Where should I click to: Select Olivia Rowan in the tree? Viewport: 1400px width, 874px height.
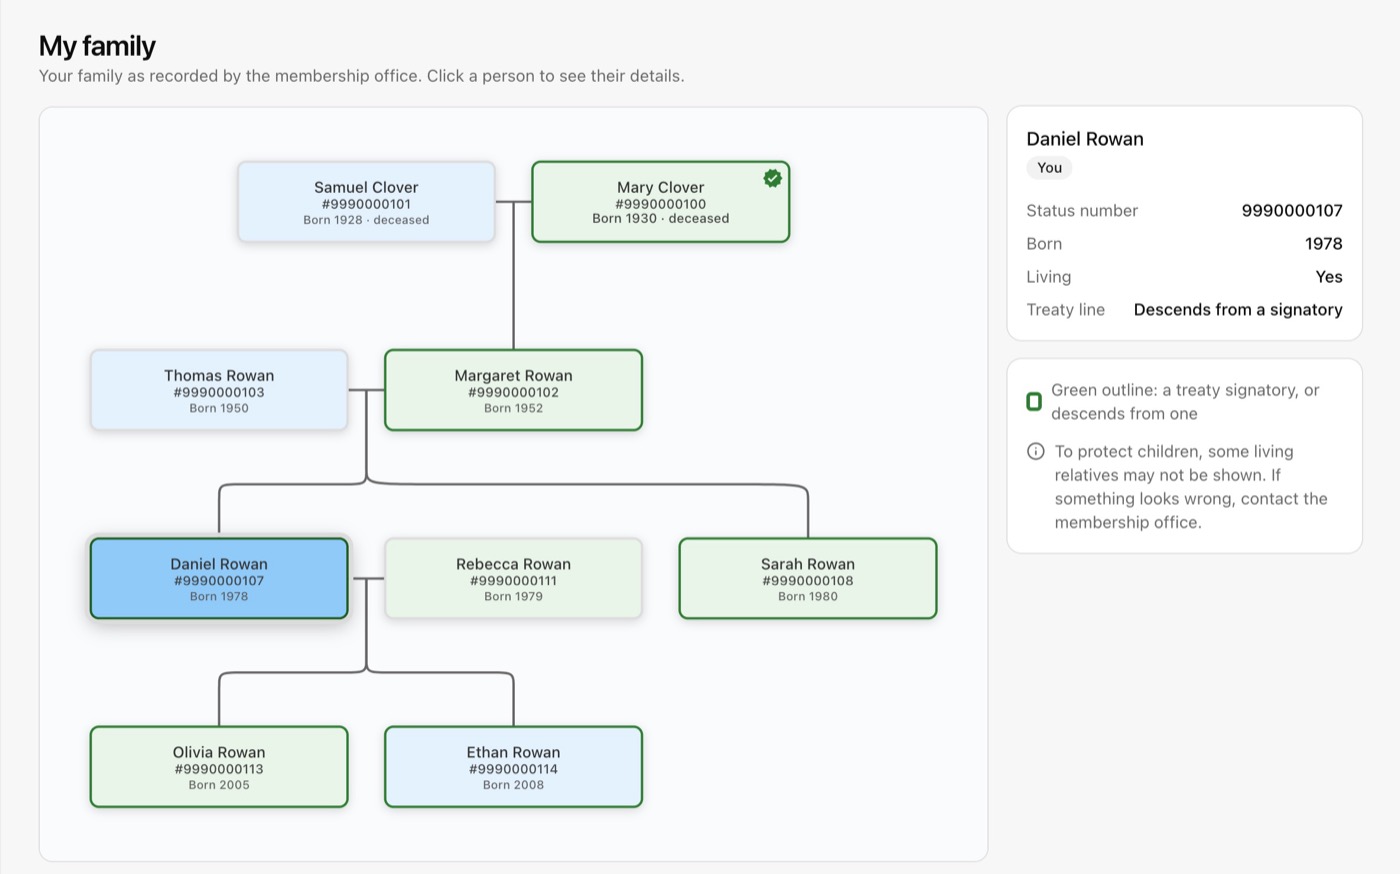tap(219, 767)
